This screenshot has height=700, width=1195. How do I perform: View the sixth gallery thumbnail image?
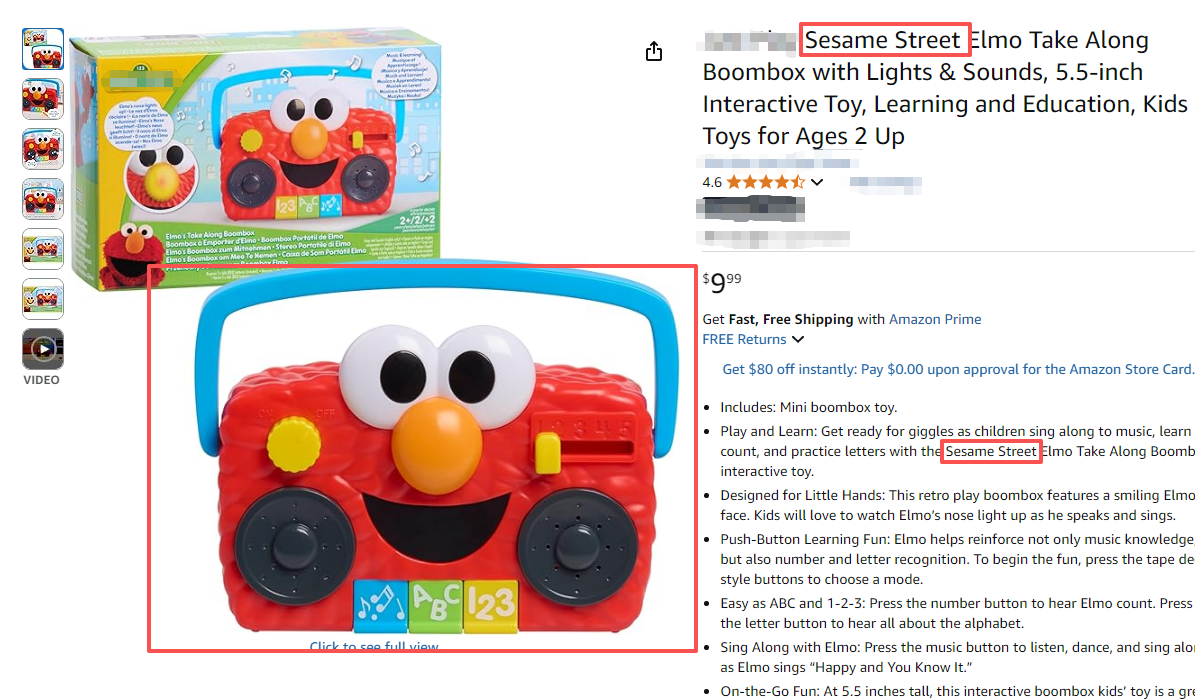[43, 299]
